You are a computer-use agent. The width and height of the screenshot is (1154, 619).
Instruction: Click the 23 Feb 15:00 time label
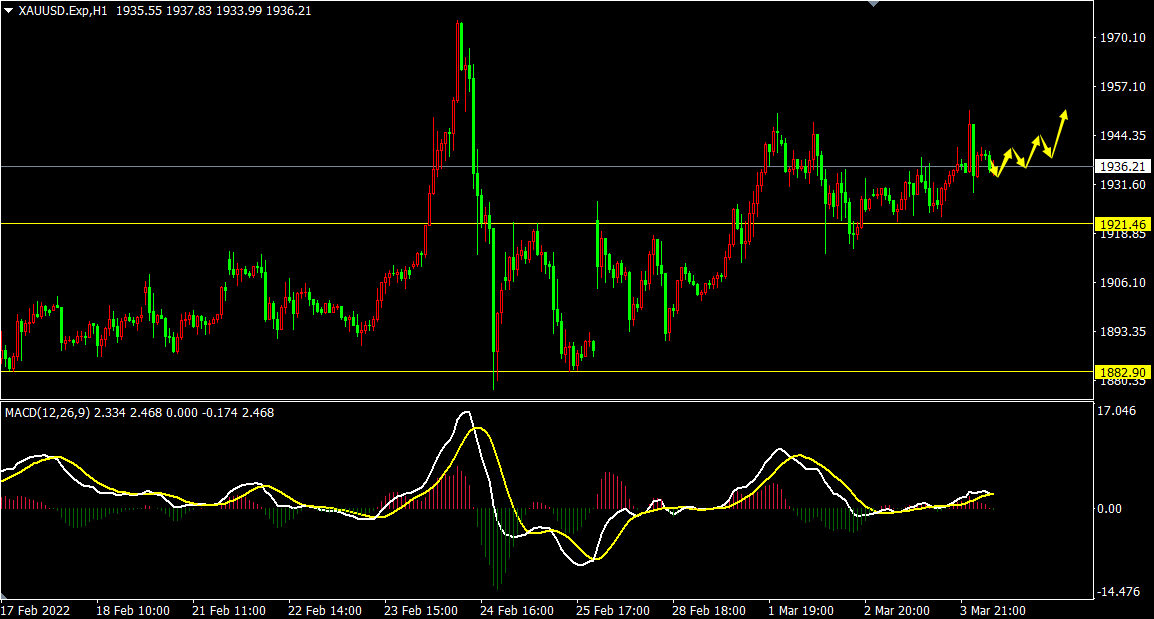[421, 611]
